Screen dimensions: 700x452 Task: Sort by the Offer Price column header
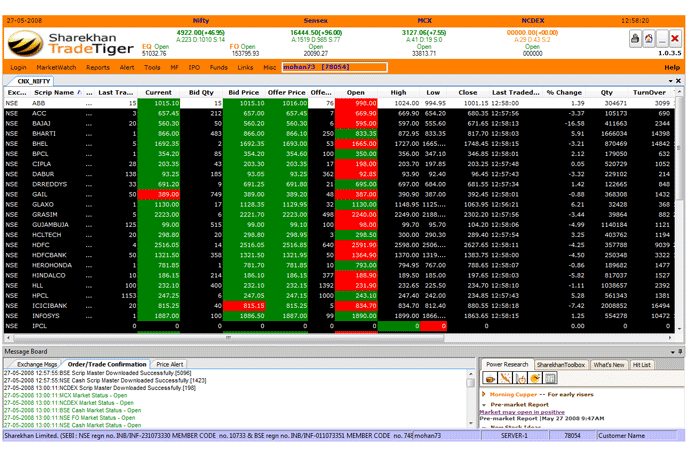[x=287, y=92]
